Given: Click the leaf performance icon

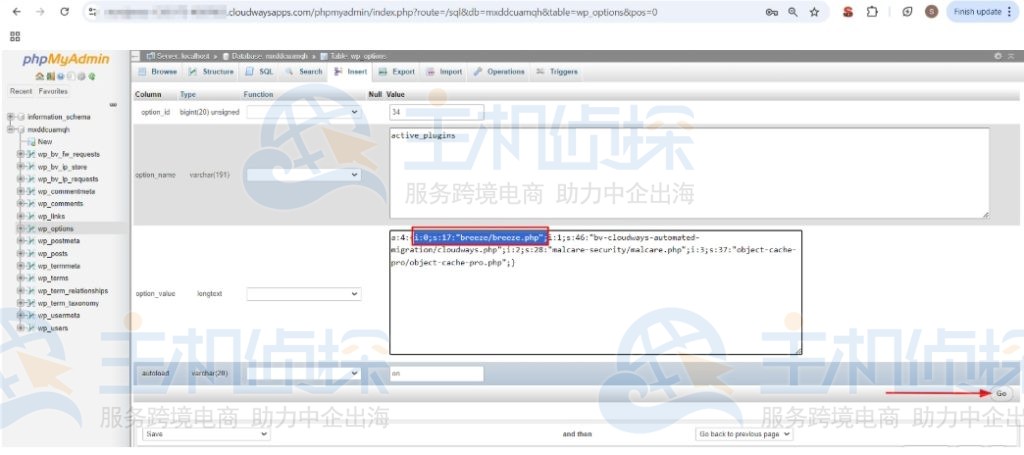Looking at the screenshot, I should (907, 12).
